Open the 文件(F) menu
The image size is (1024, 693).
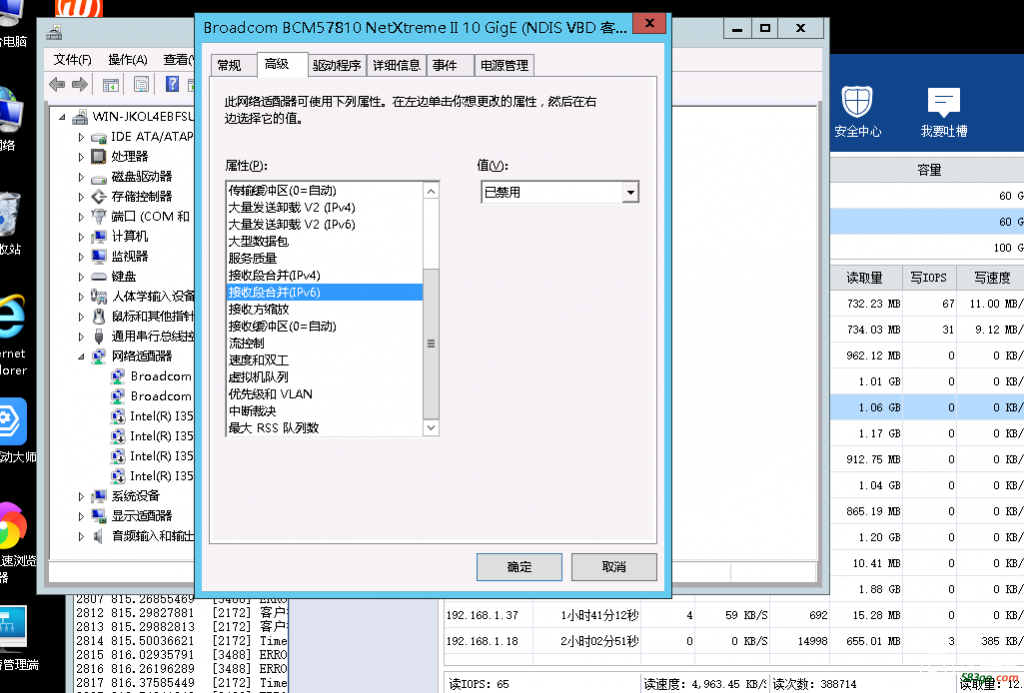pos(72,59)
